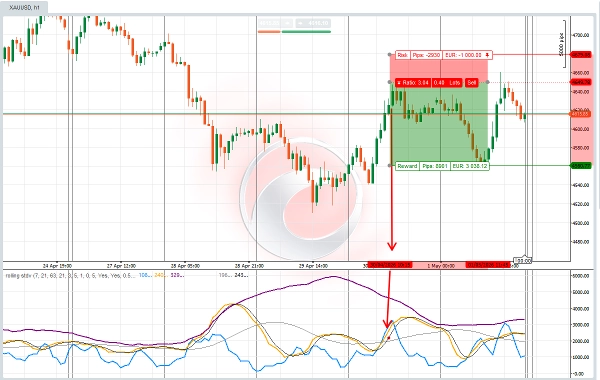This screenshot has width=600, height=380.
Task: Click the pin icon on the Risk label
Action: click(x=488, y=55)
